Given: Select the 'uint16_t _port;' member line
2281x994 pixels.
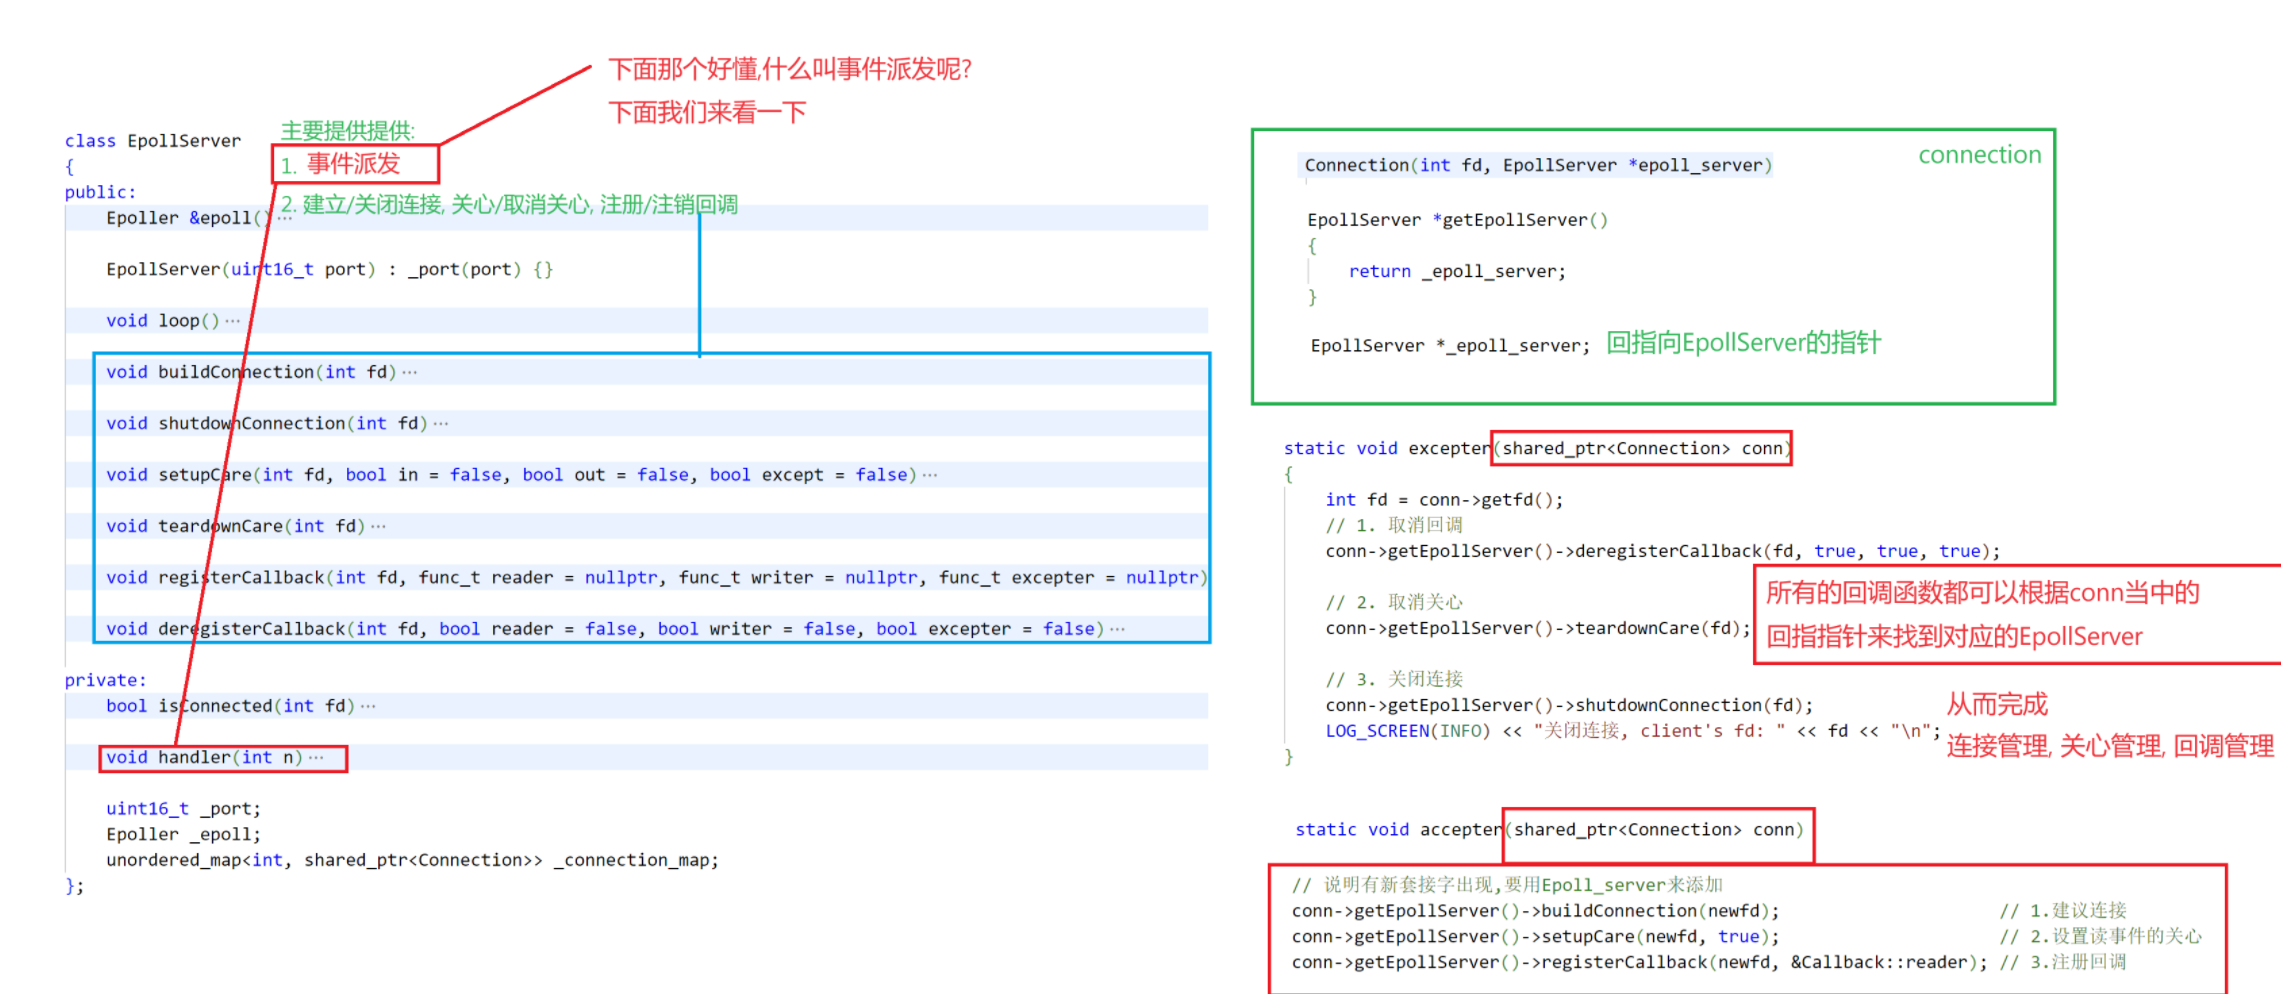Looking at the screenshot, I should (x=183, y=809).
